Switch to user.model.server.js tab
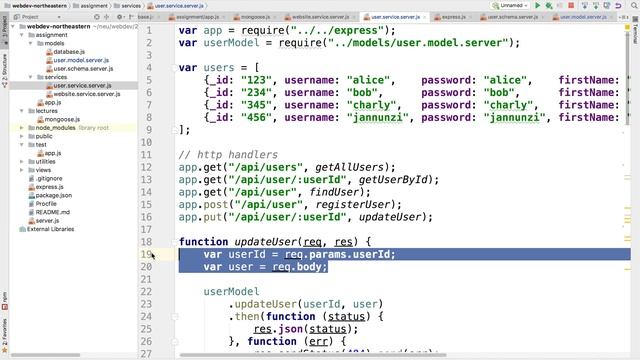 coord(582,17)
